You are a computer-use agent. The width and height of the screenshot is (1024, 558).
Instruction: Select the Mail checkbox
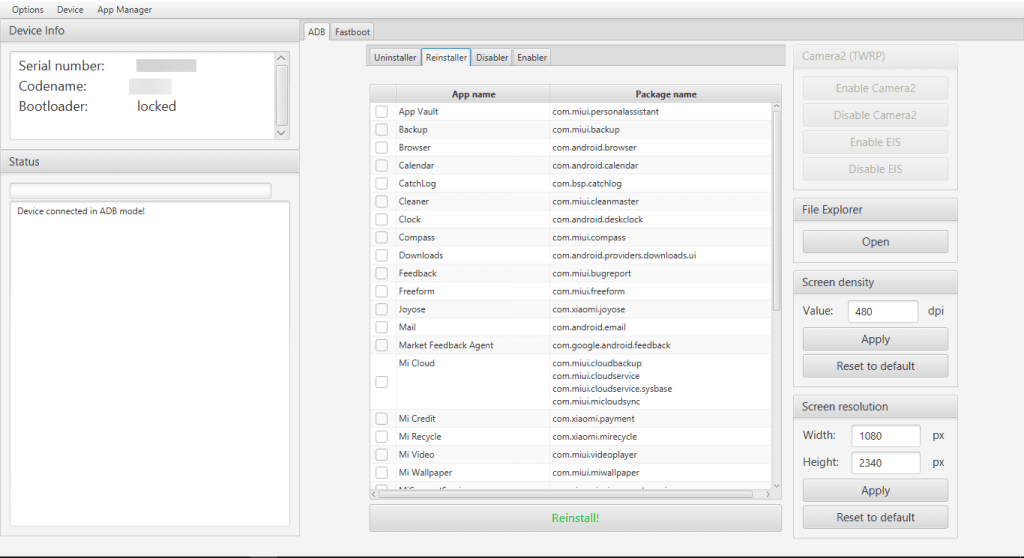(x=382, y=327)
